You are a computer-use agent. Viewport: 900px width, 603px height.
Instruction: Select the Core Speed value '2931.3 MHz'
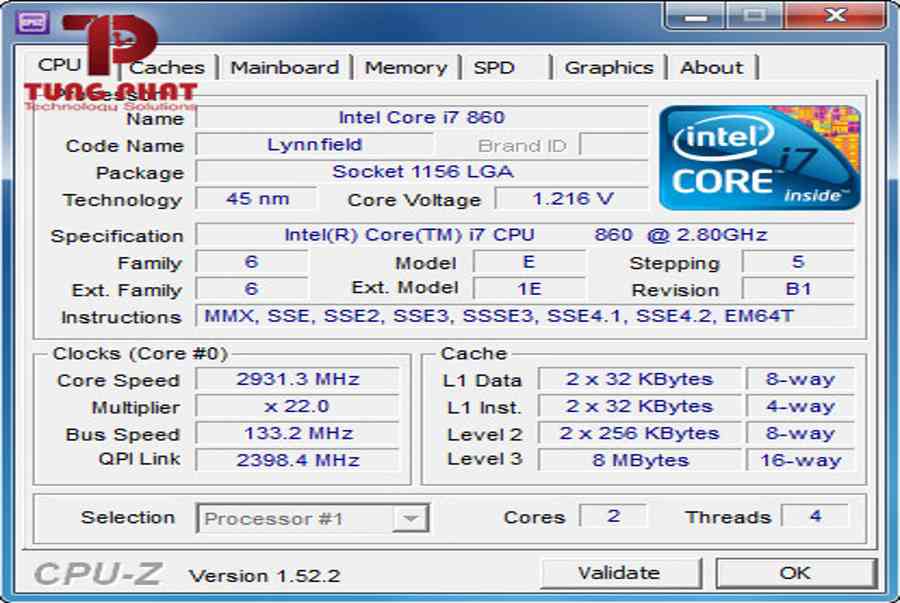(x=297, y=379)
